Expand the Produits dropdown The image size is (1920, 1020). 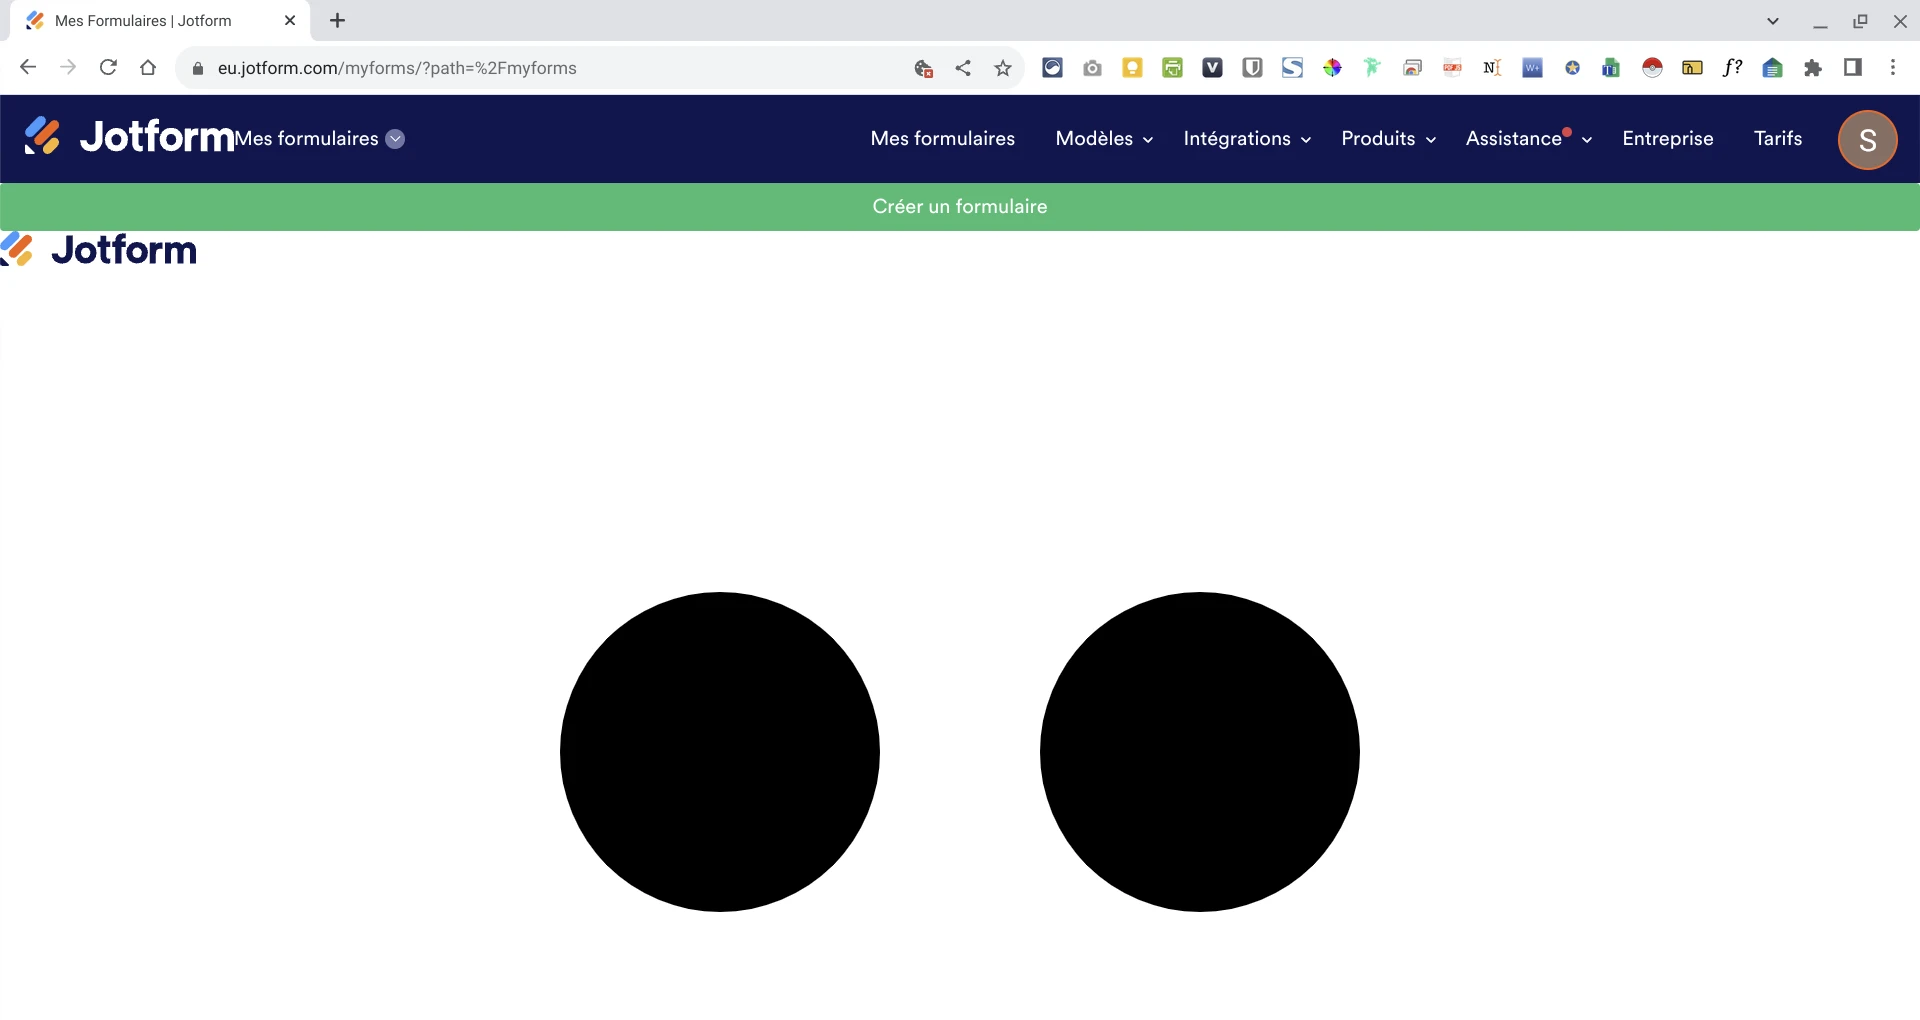click(x=1388, y=139)
